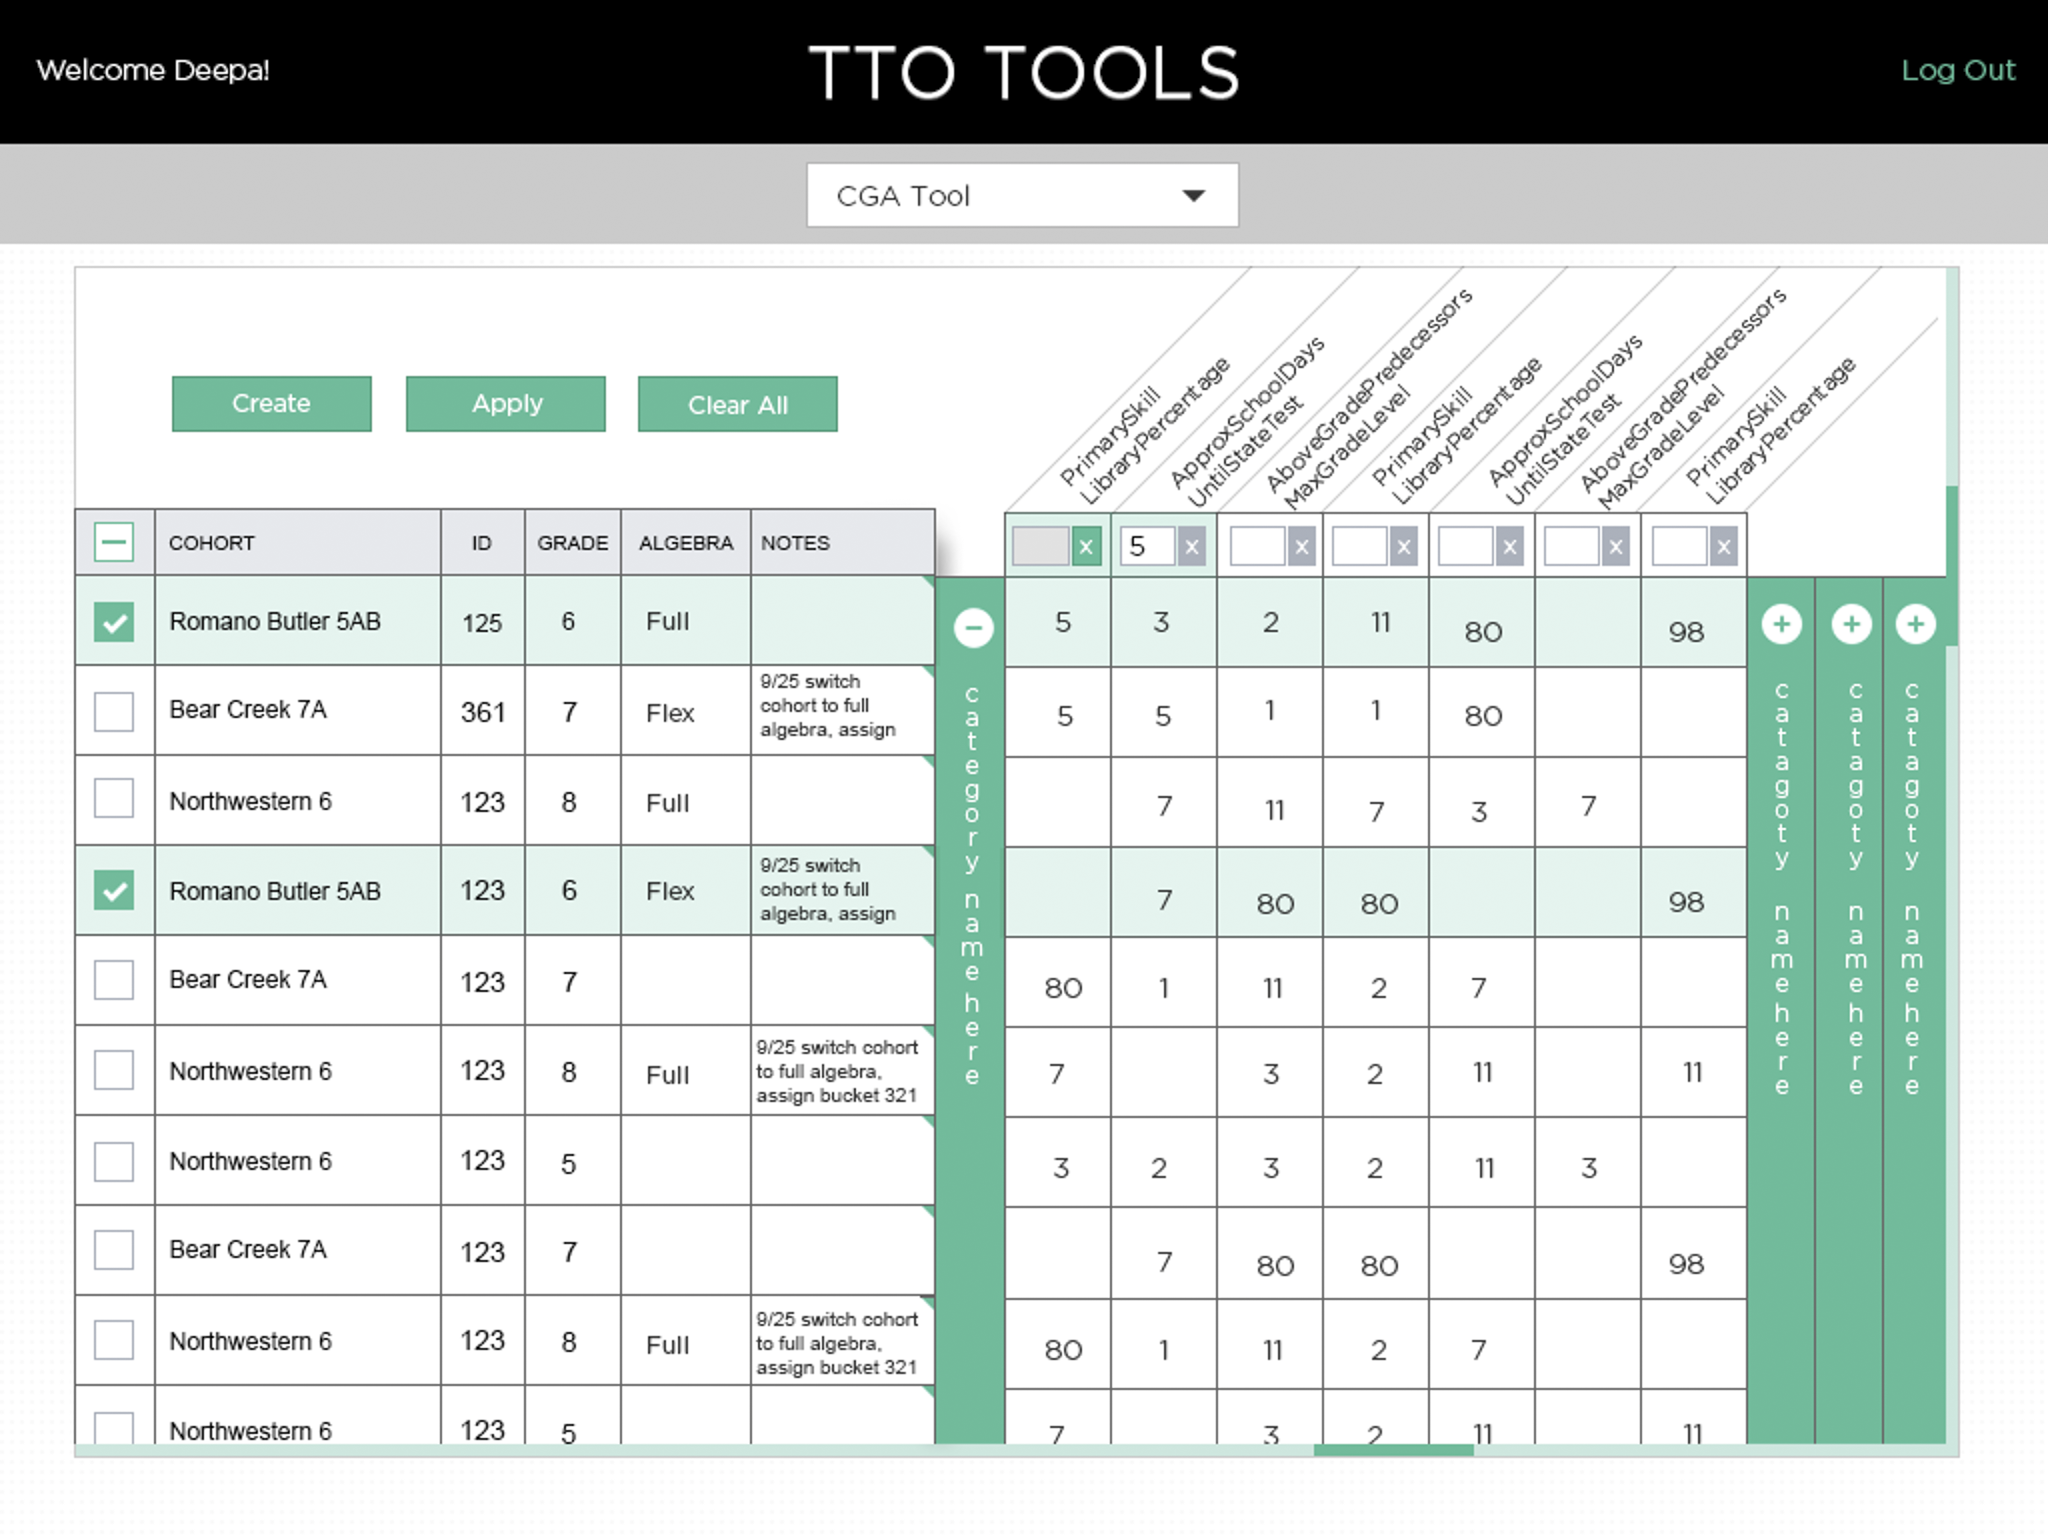Add a column with the first plus circle icon
The height and width of the screenshot is (1536, 2048).
(1783, 623)
